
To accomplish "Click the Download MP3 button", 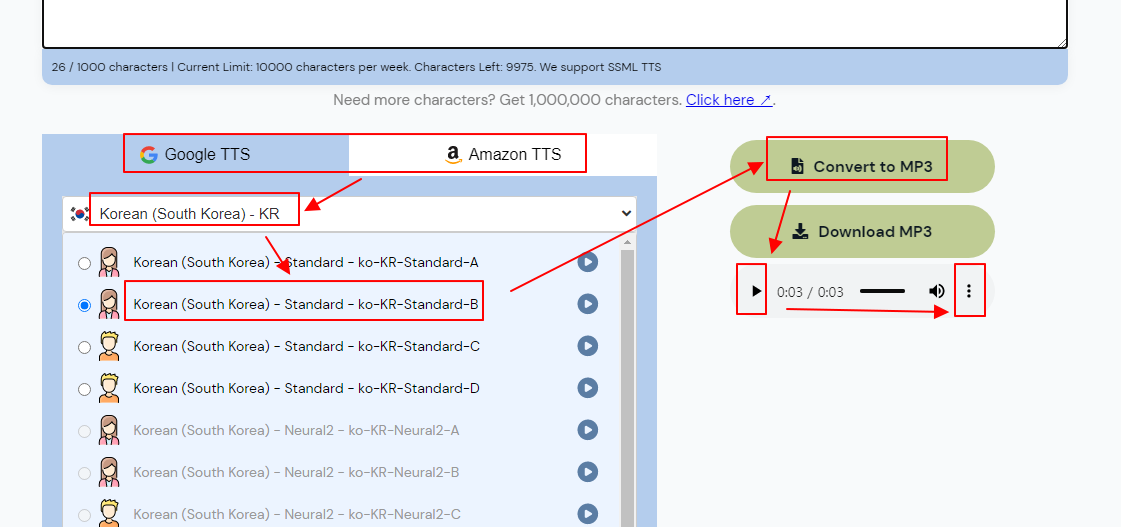I will pos(862,232).
